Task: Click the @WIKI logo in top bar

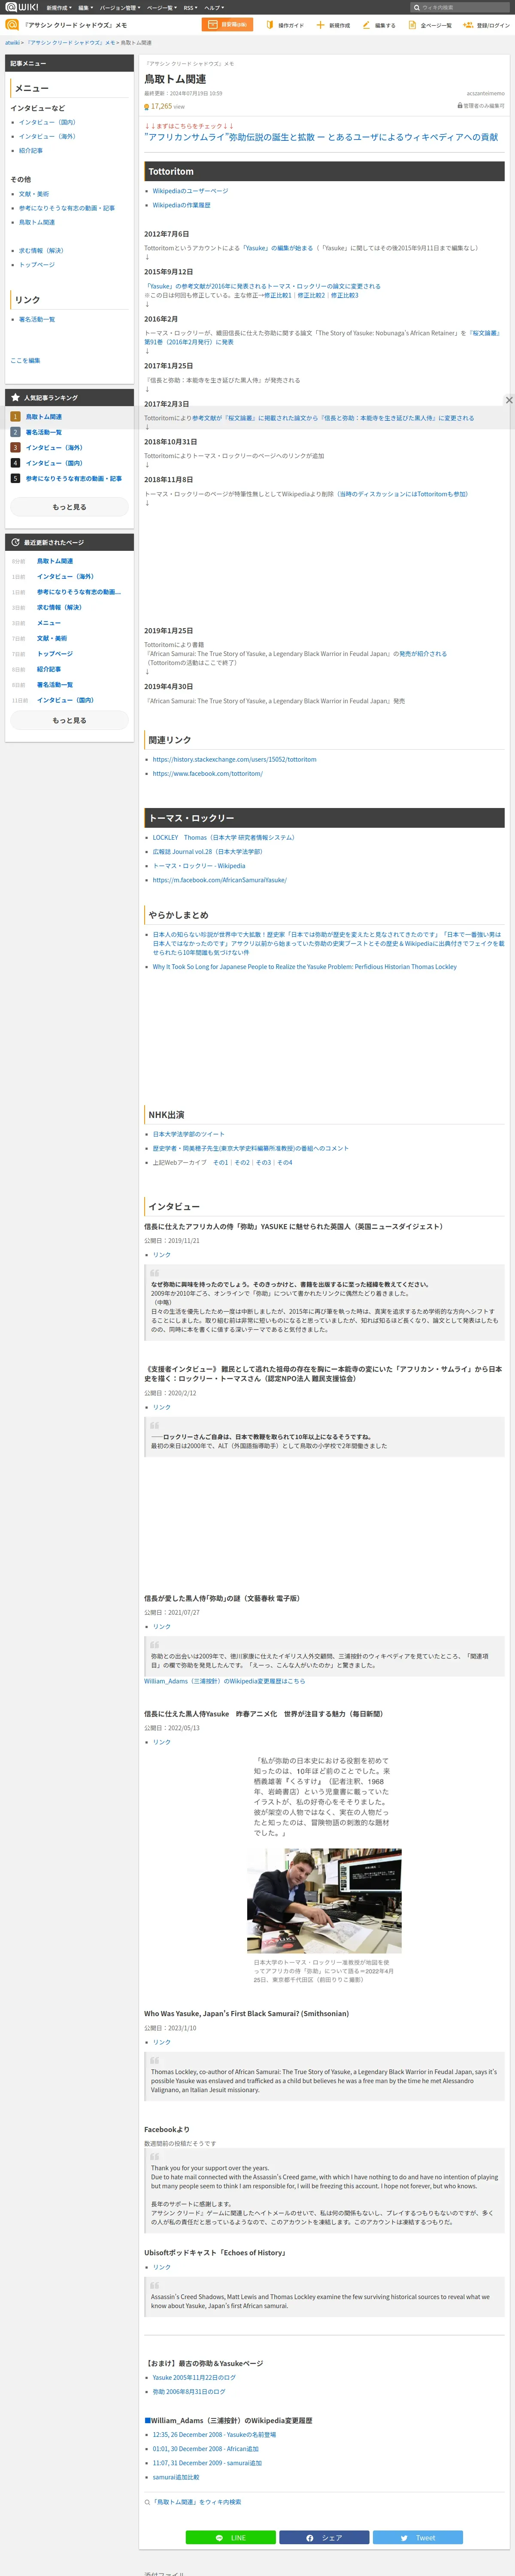Action: (21, 7)
